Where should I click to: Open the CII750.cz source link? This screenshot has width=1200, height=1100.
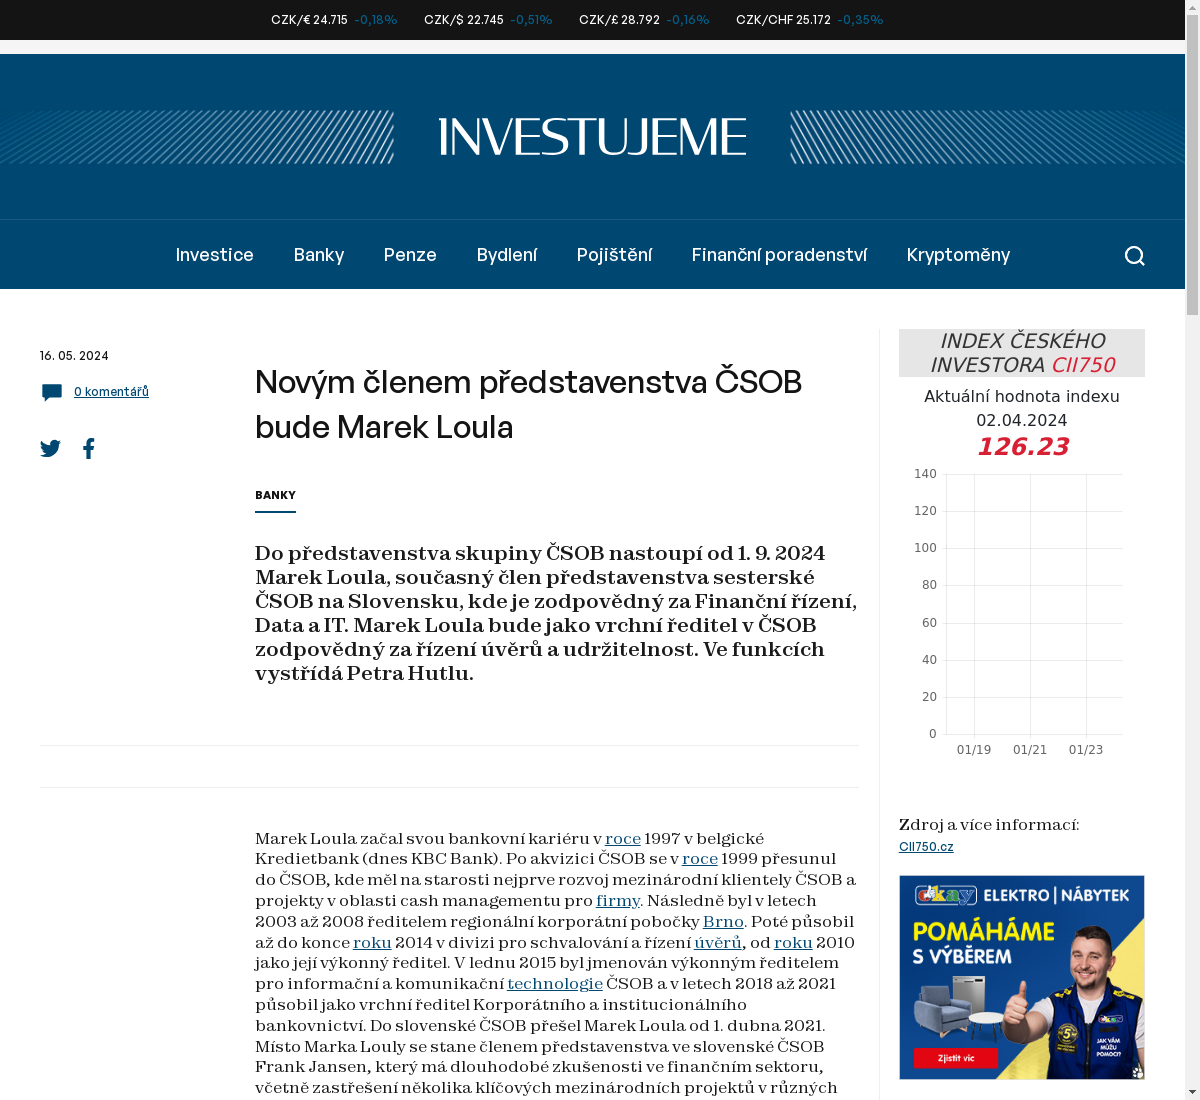(x=926, y=847)
